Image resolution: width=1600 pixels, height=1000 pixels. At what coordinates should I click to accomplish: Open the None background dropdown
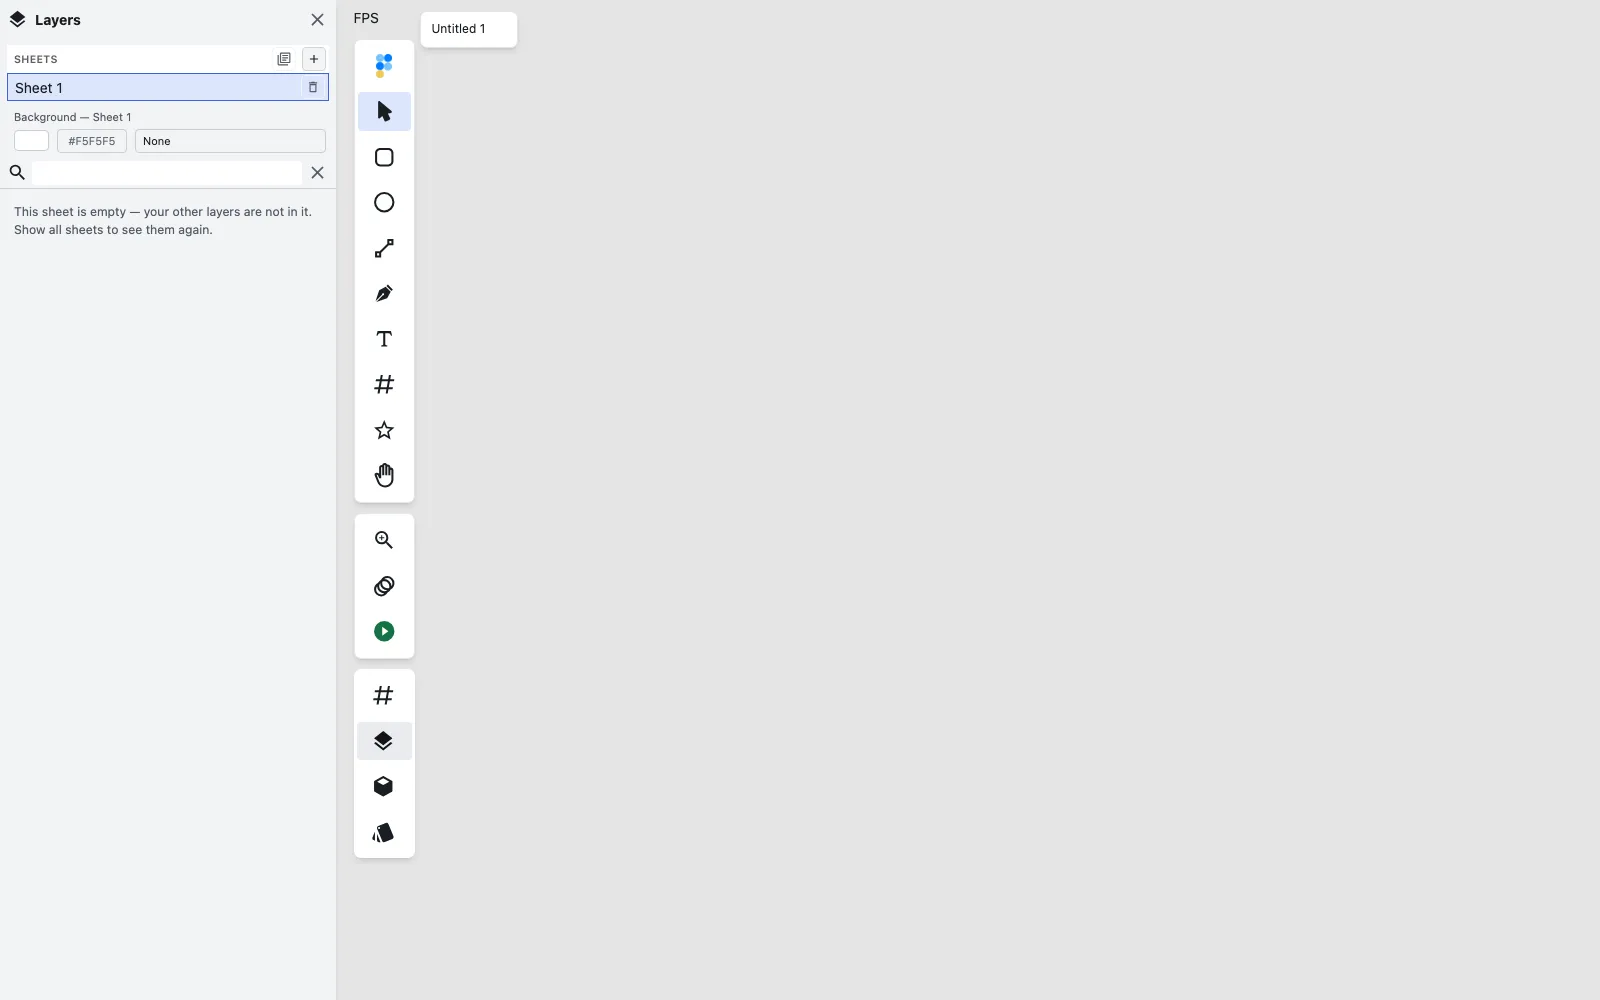point(230,141)
